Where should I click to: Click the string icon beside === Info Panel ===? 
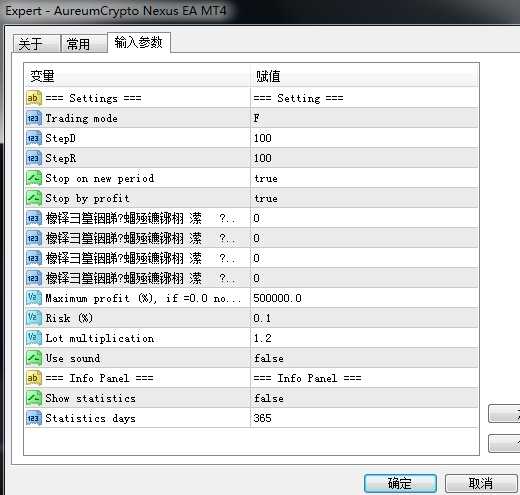(34, 378)
